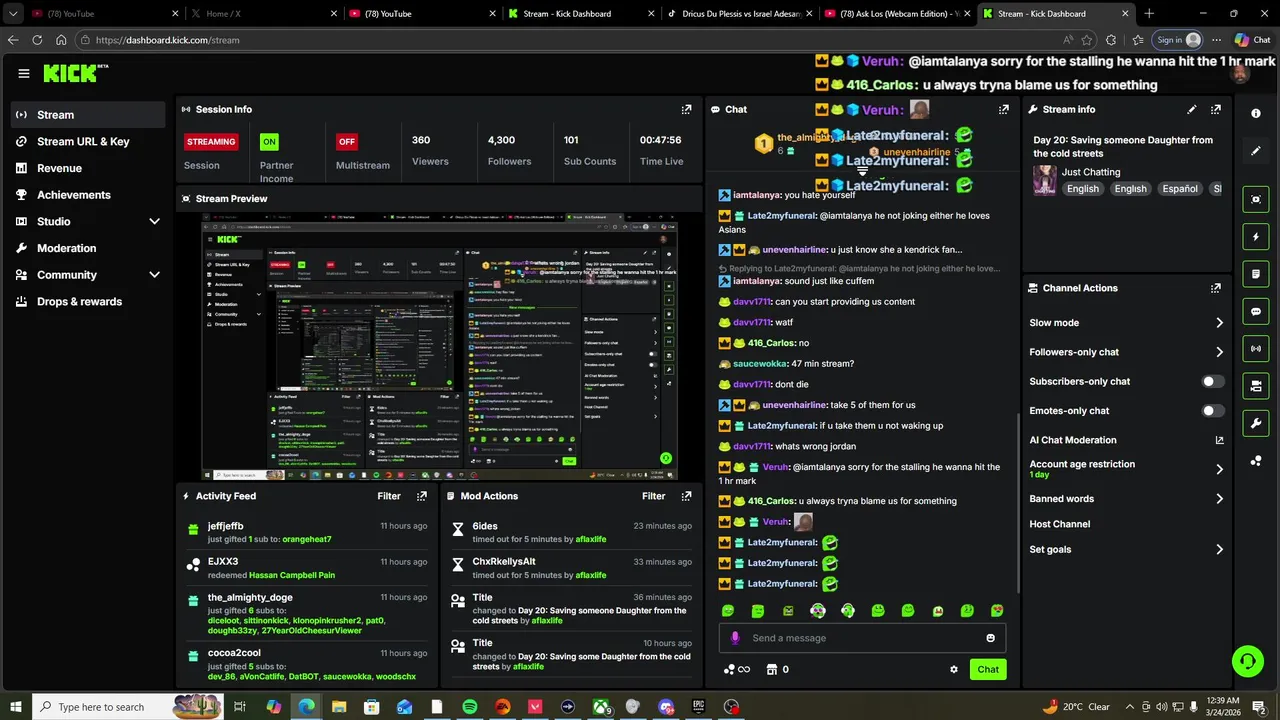
Task: Pop out the Mod Actions panel
Action: (686, 496)
